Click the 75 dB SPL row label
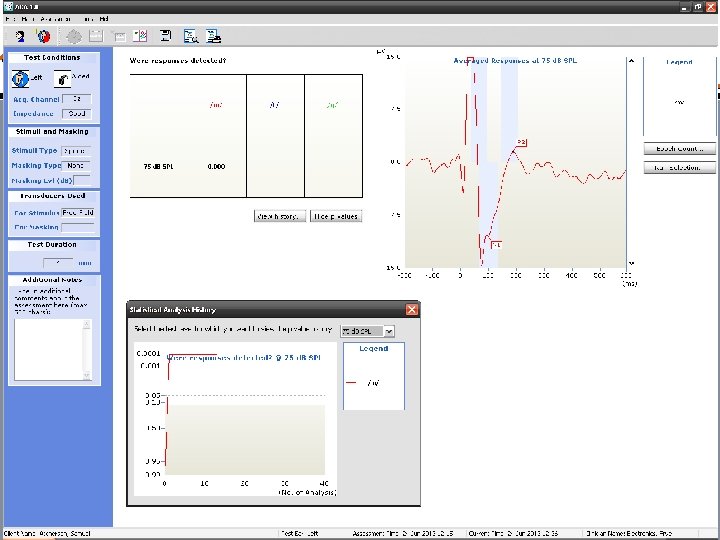 pyautogui.click(x=158, y=167)
